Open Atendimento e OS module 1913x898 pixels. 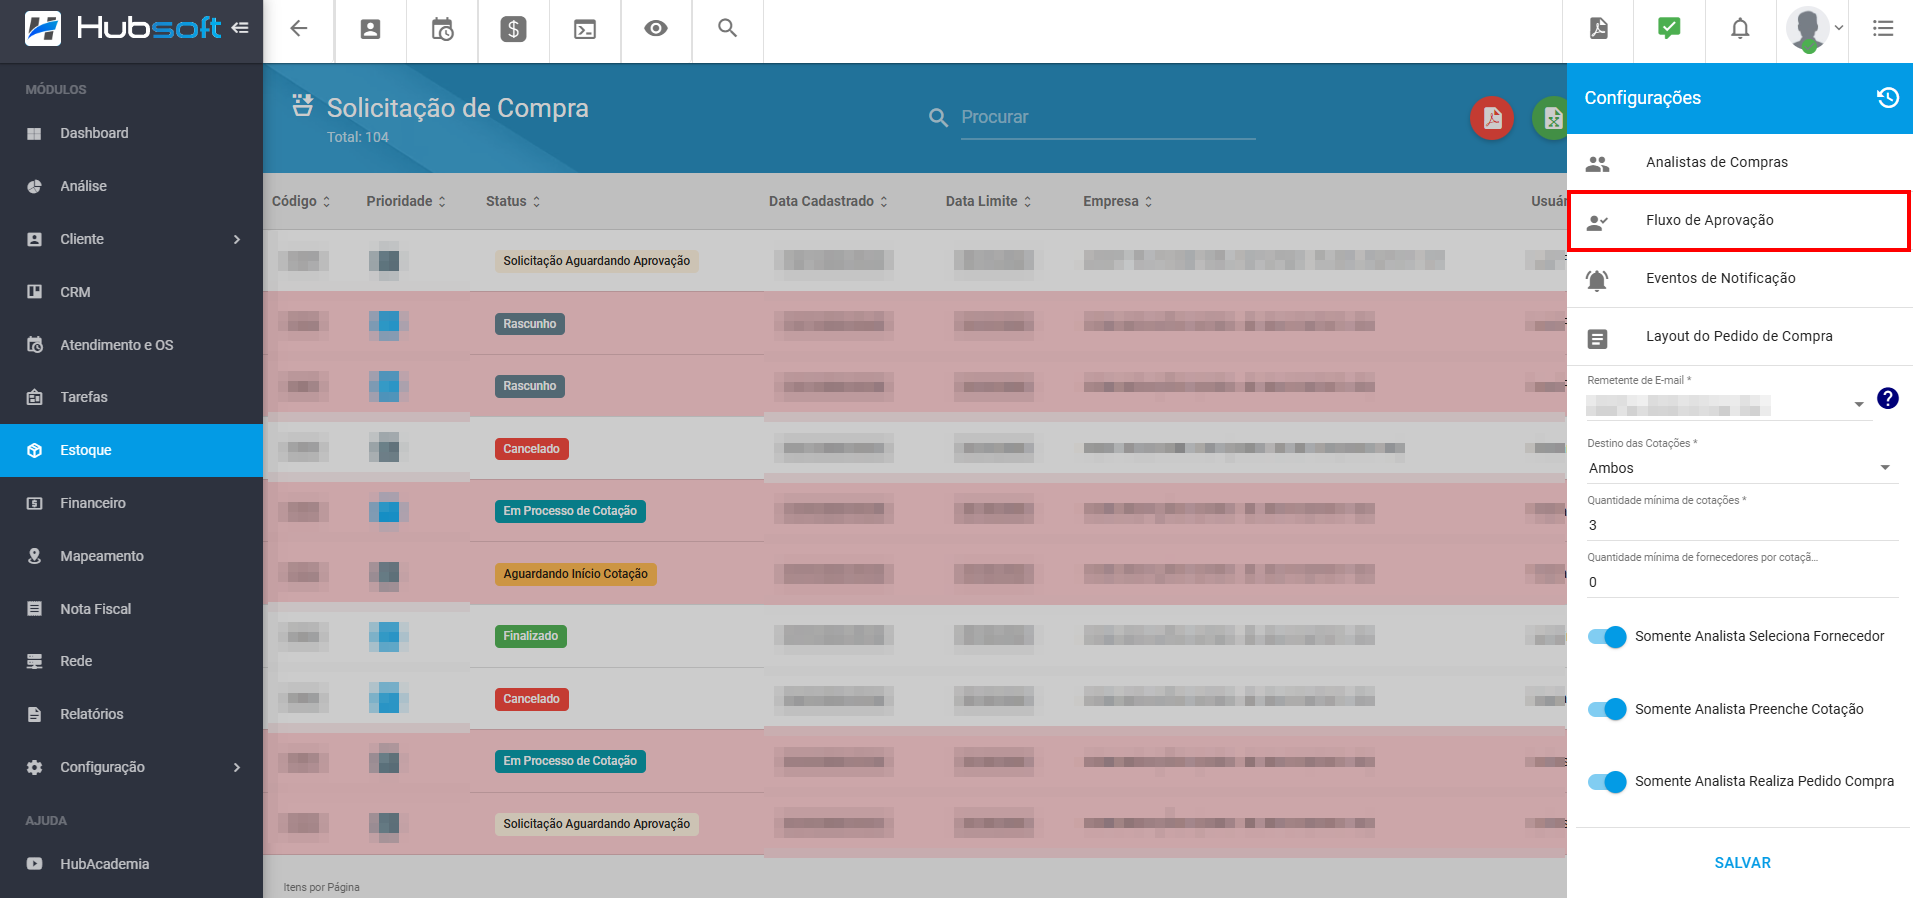[x=131, y=345]
